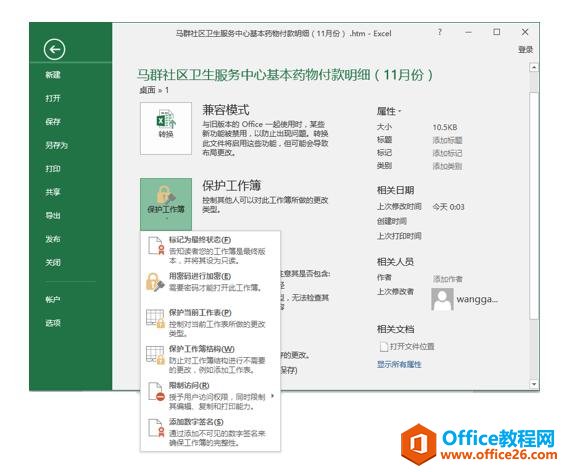
Task: Choose 限制访问(R) menu entry
Action: [210, 395]
